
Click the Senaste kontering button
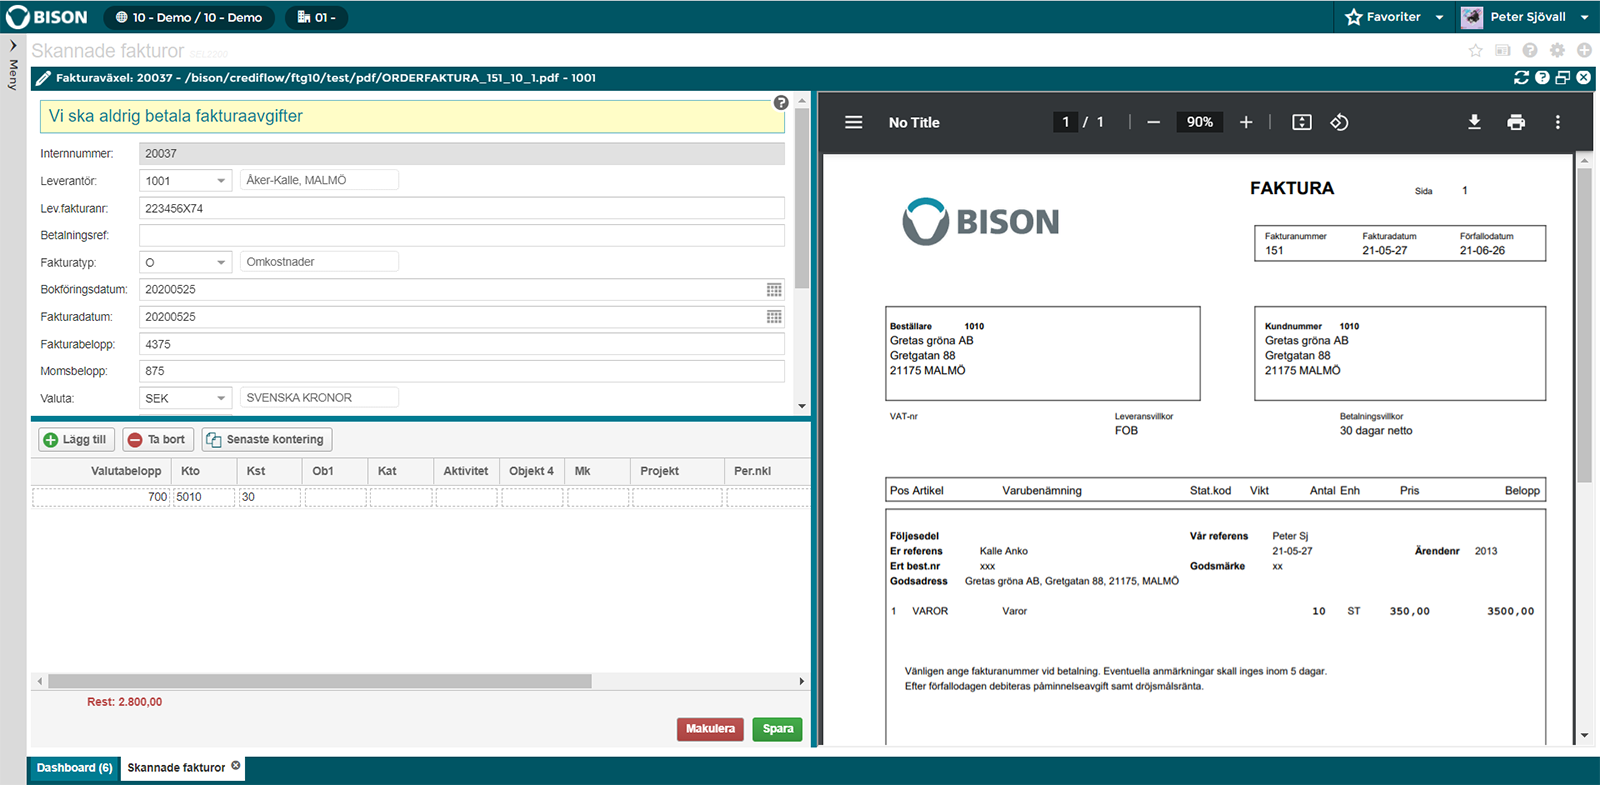266,439
